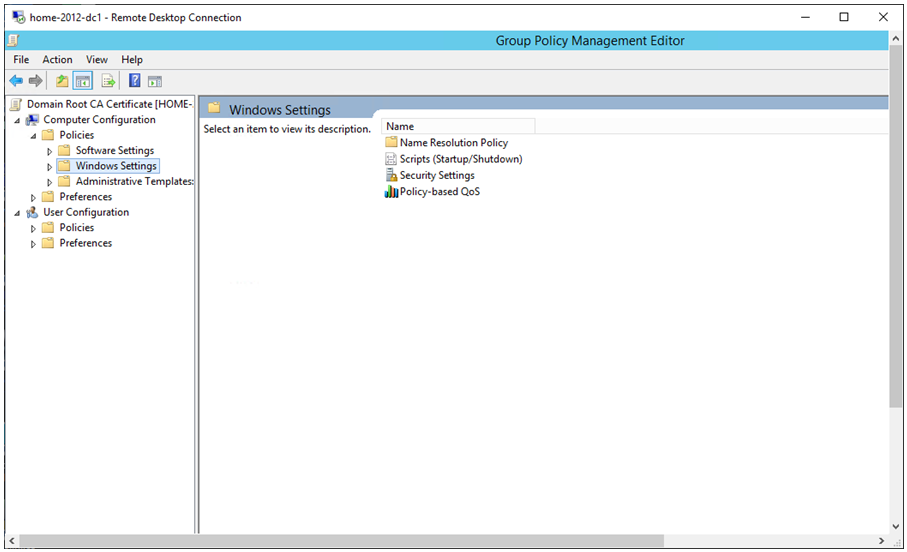907x552 pixels.
Task: Click the Computer Configuration icon
Action: click(32, 120)
